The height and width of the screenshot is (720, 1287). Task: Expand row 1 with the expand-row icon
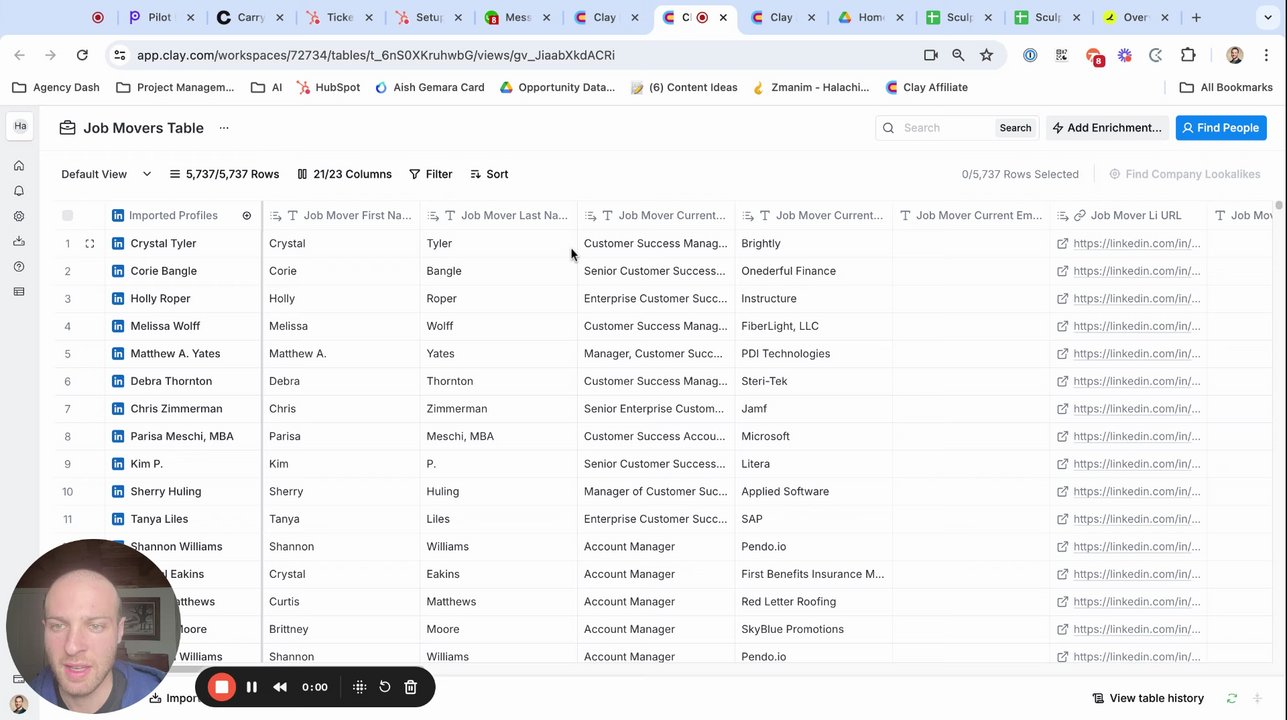point(90,243)
